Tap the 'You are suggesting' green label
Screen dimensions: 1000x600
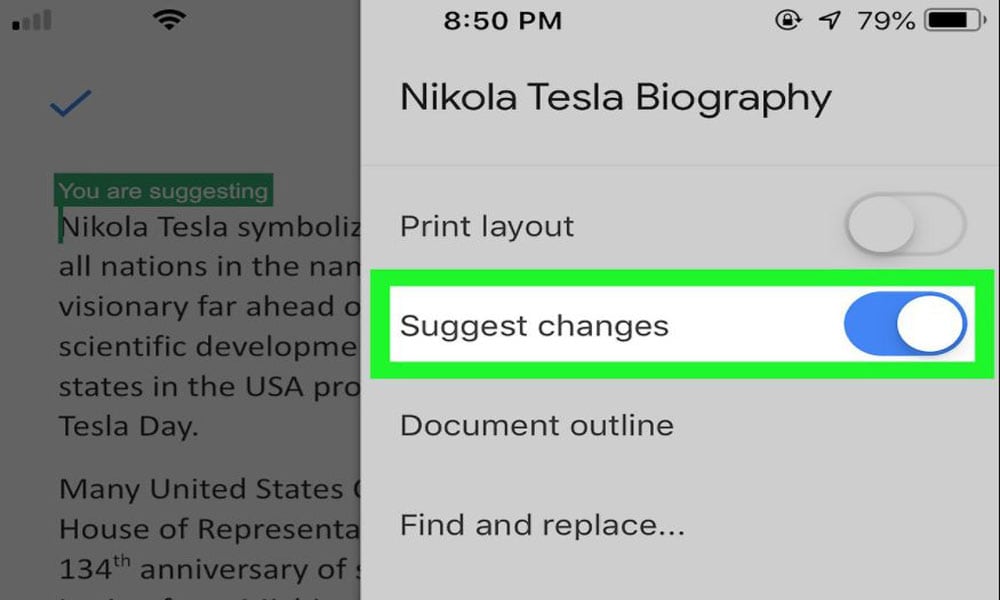point(163,190)
